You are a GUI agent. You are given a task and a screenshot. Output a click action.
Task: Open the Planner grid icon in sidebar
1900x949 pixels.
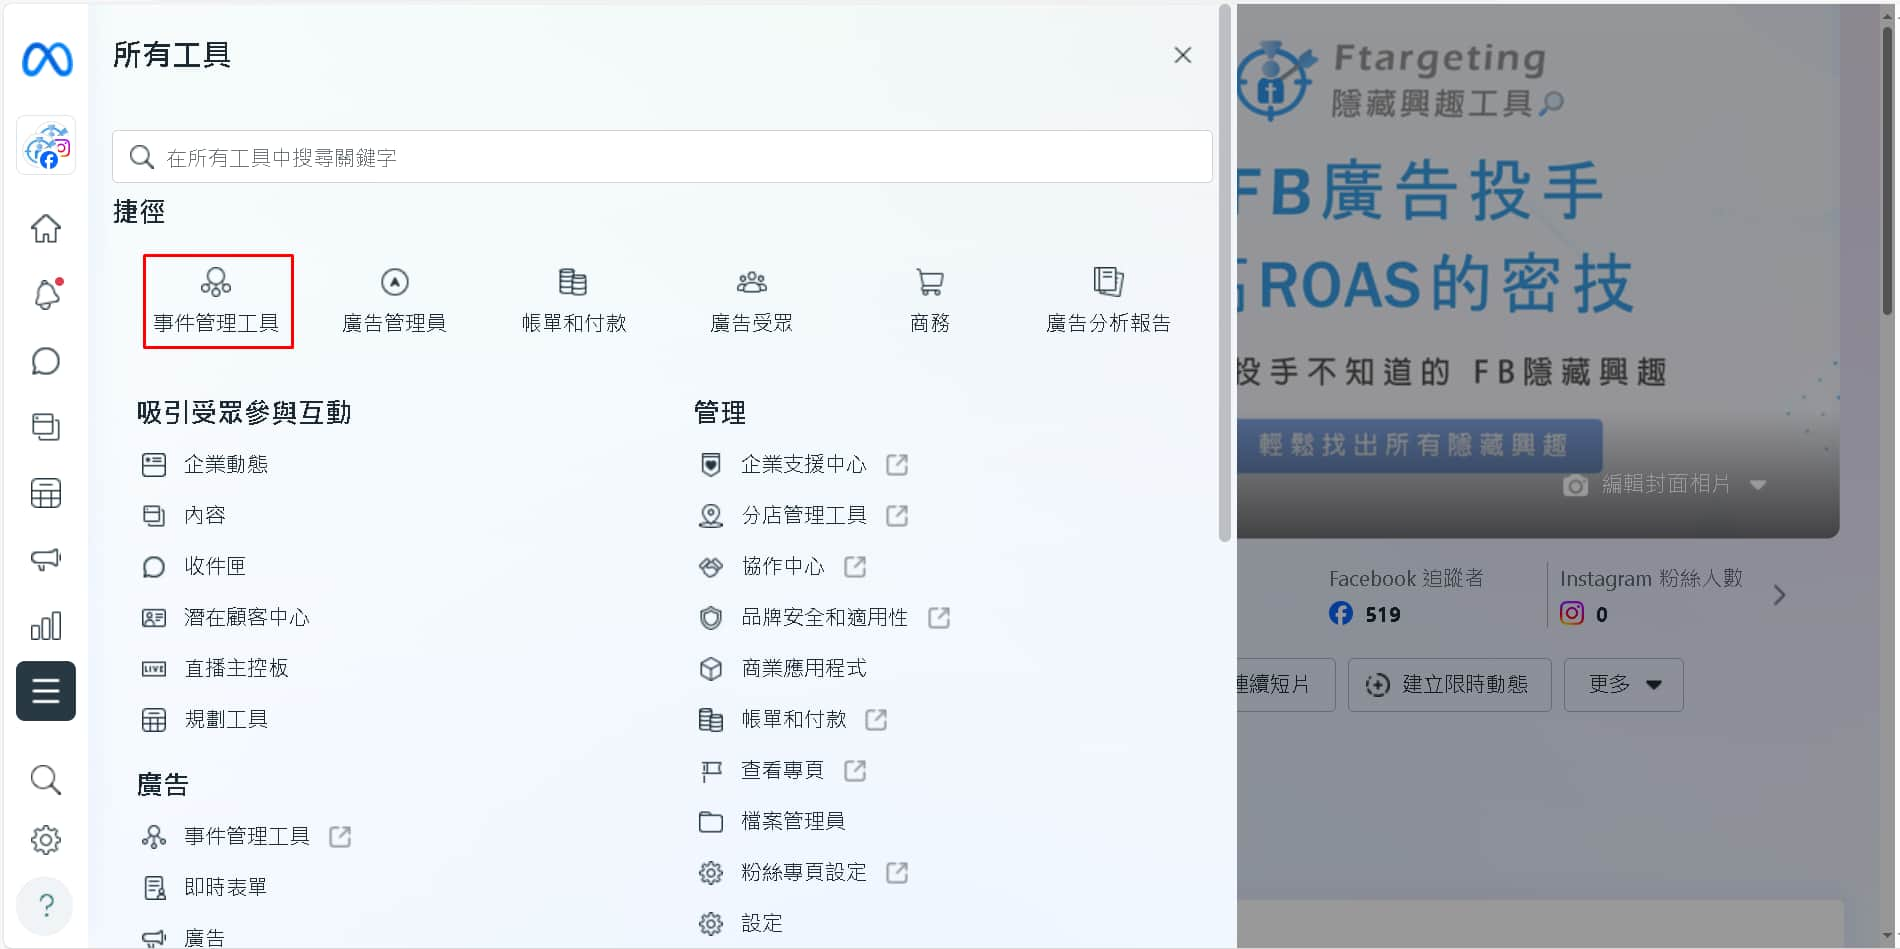[x=46, y=493]
